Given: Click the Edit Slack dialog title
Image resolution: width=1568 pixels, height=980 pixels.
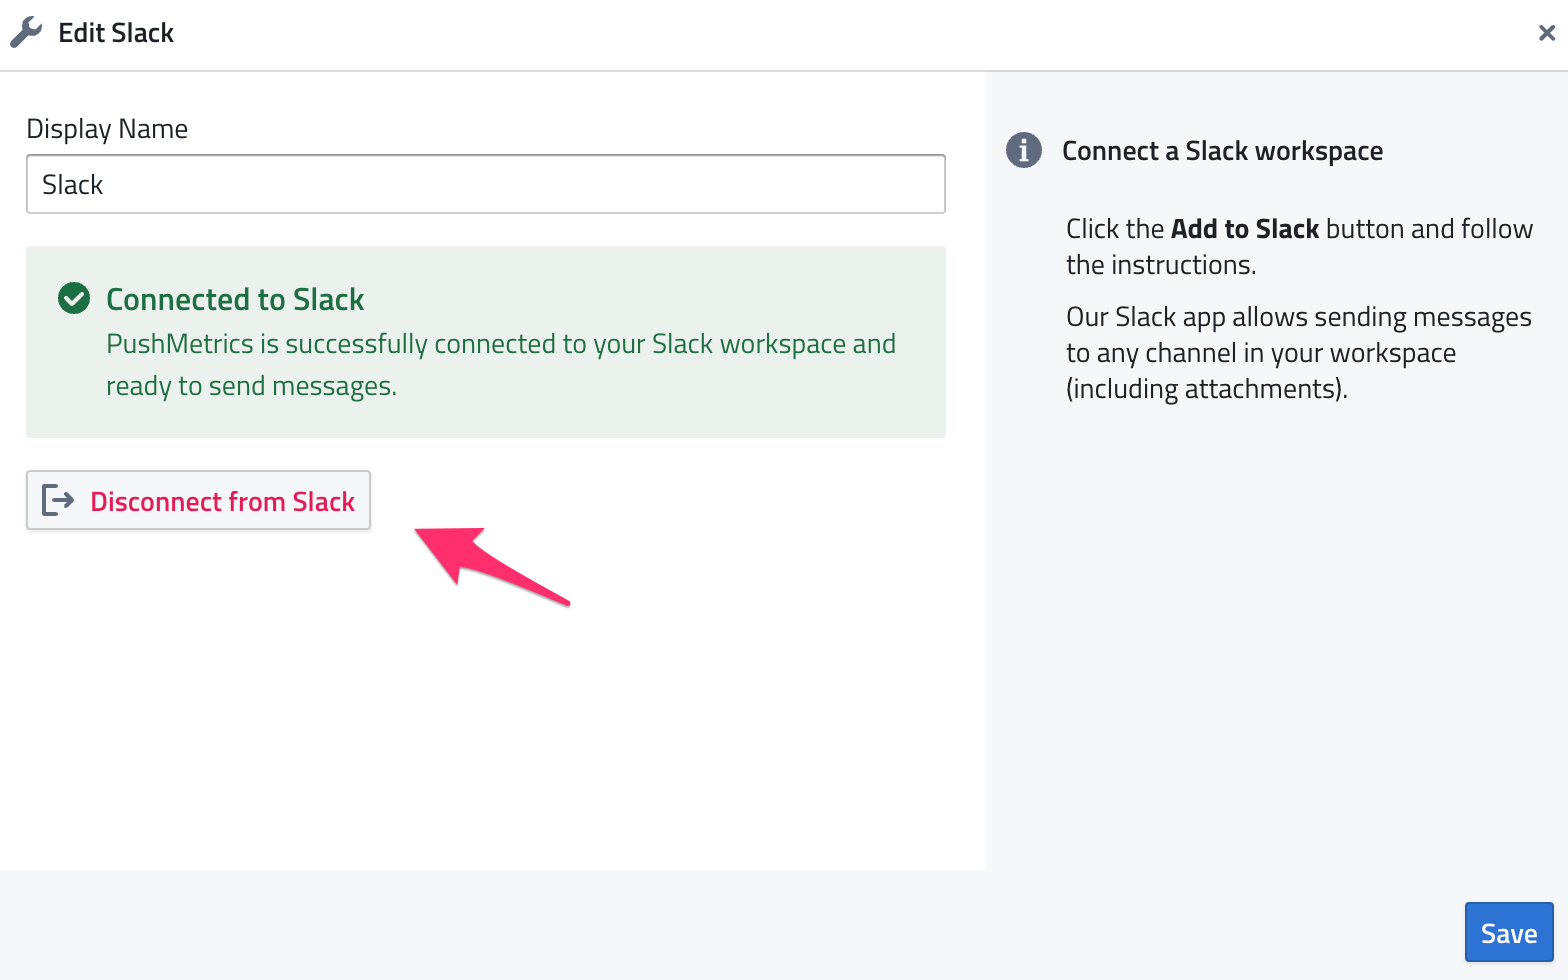Looking at the screenshot, I should (116, 33).
